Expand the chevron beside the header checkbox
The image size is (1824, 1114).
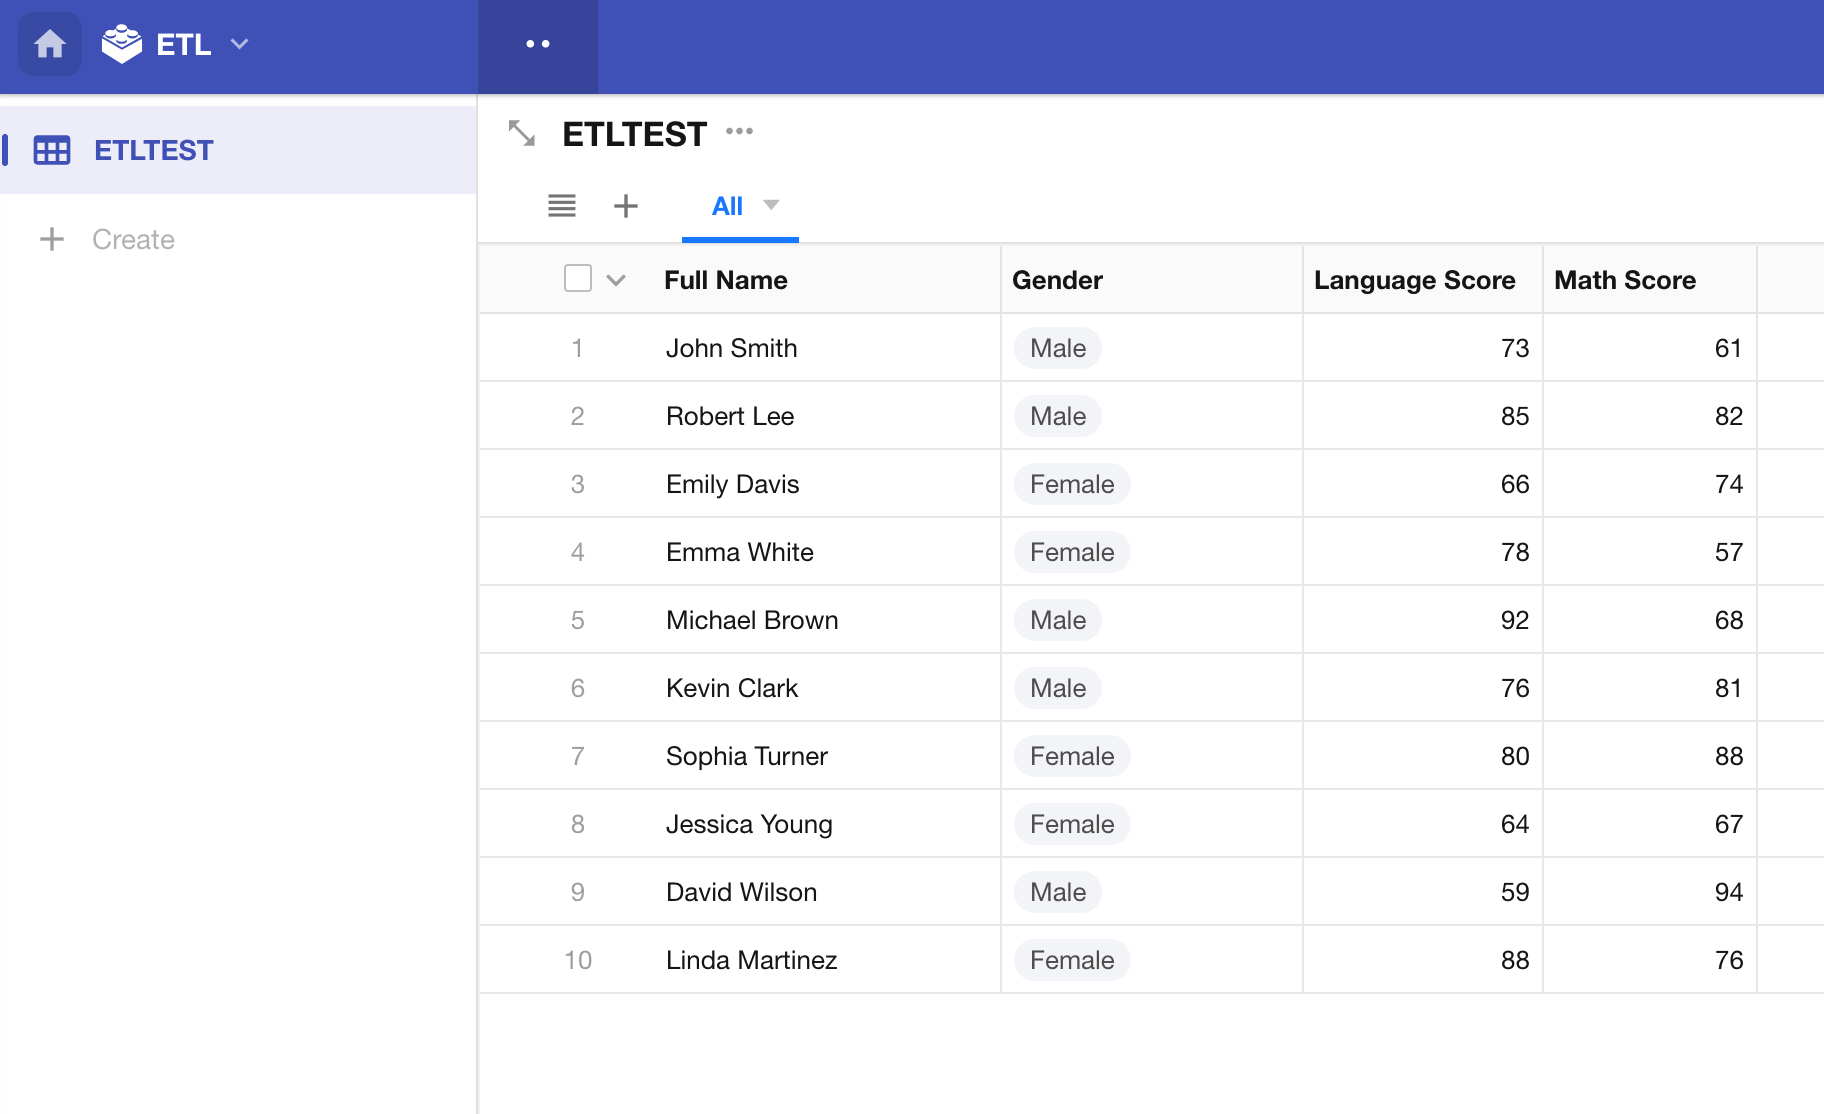(616, 280)
